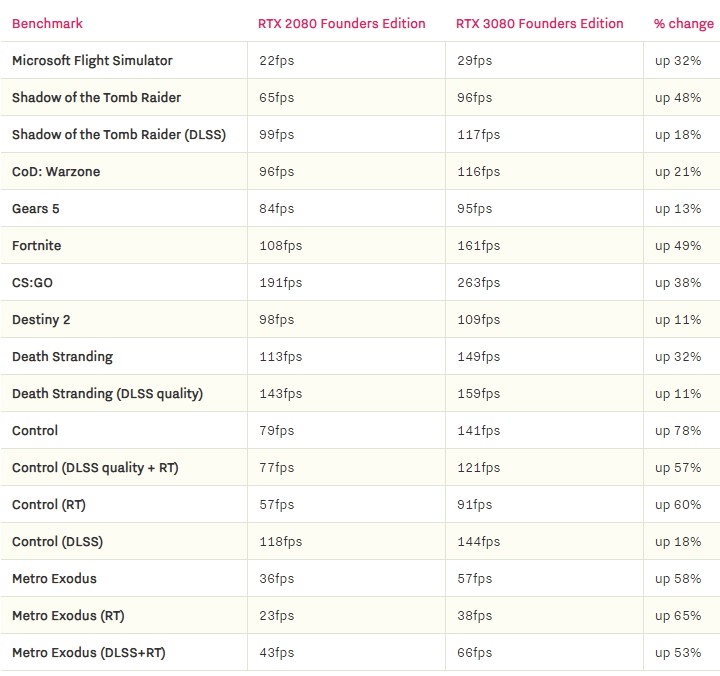The width and height of the screenshot is (720, 676).
Task: Select the 36fps value for Metro Exodus
Action: [x=276, y=579]
